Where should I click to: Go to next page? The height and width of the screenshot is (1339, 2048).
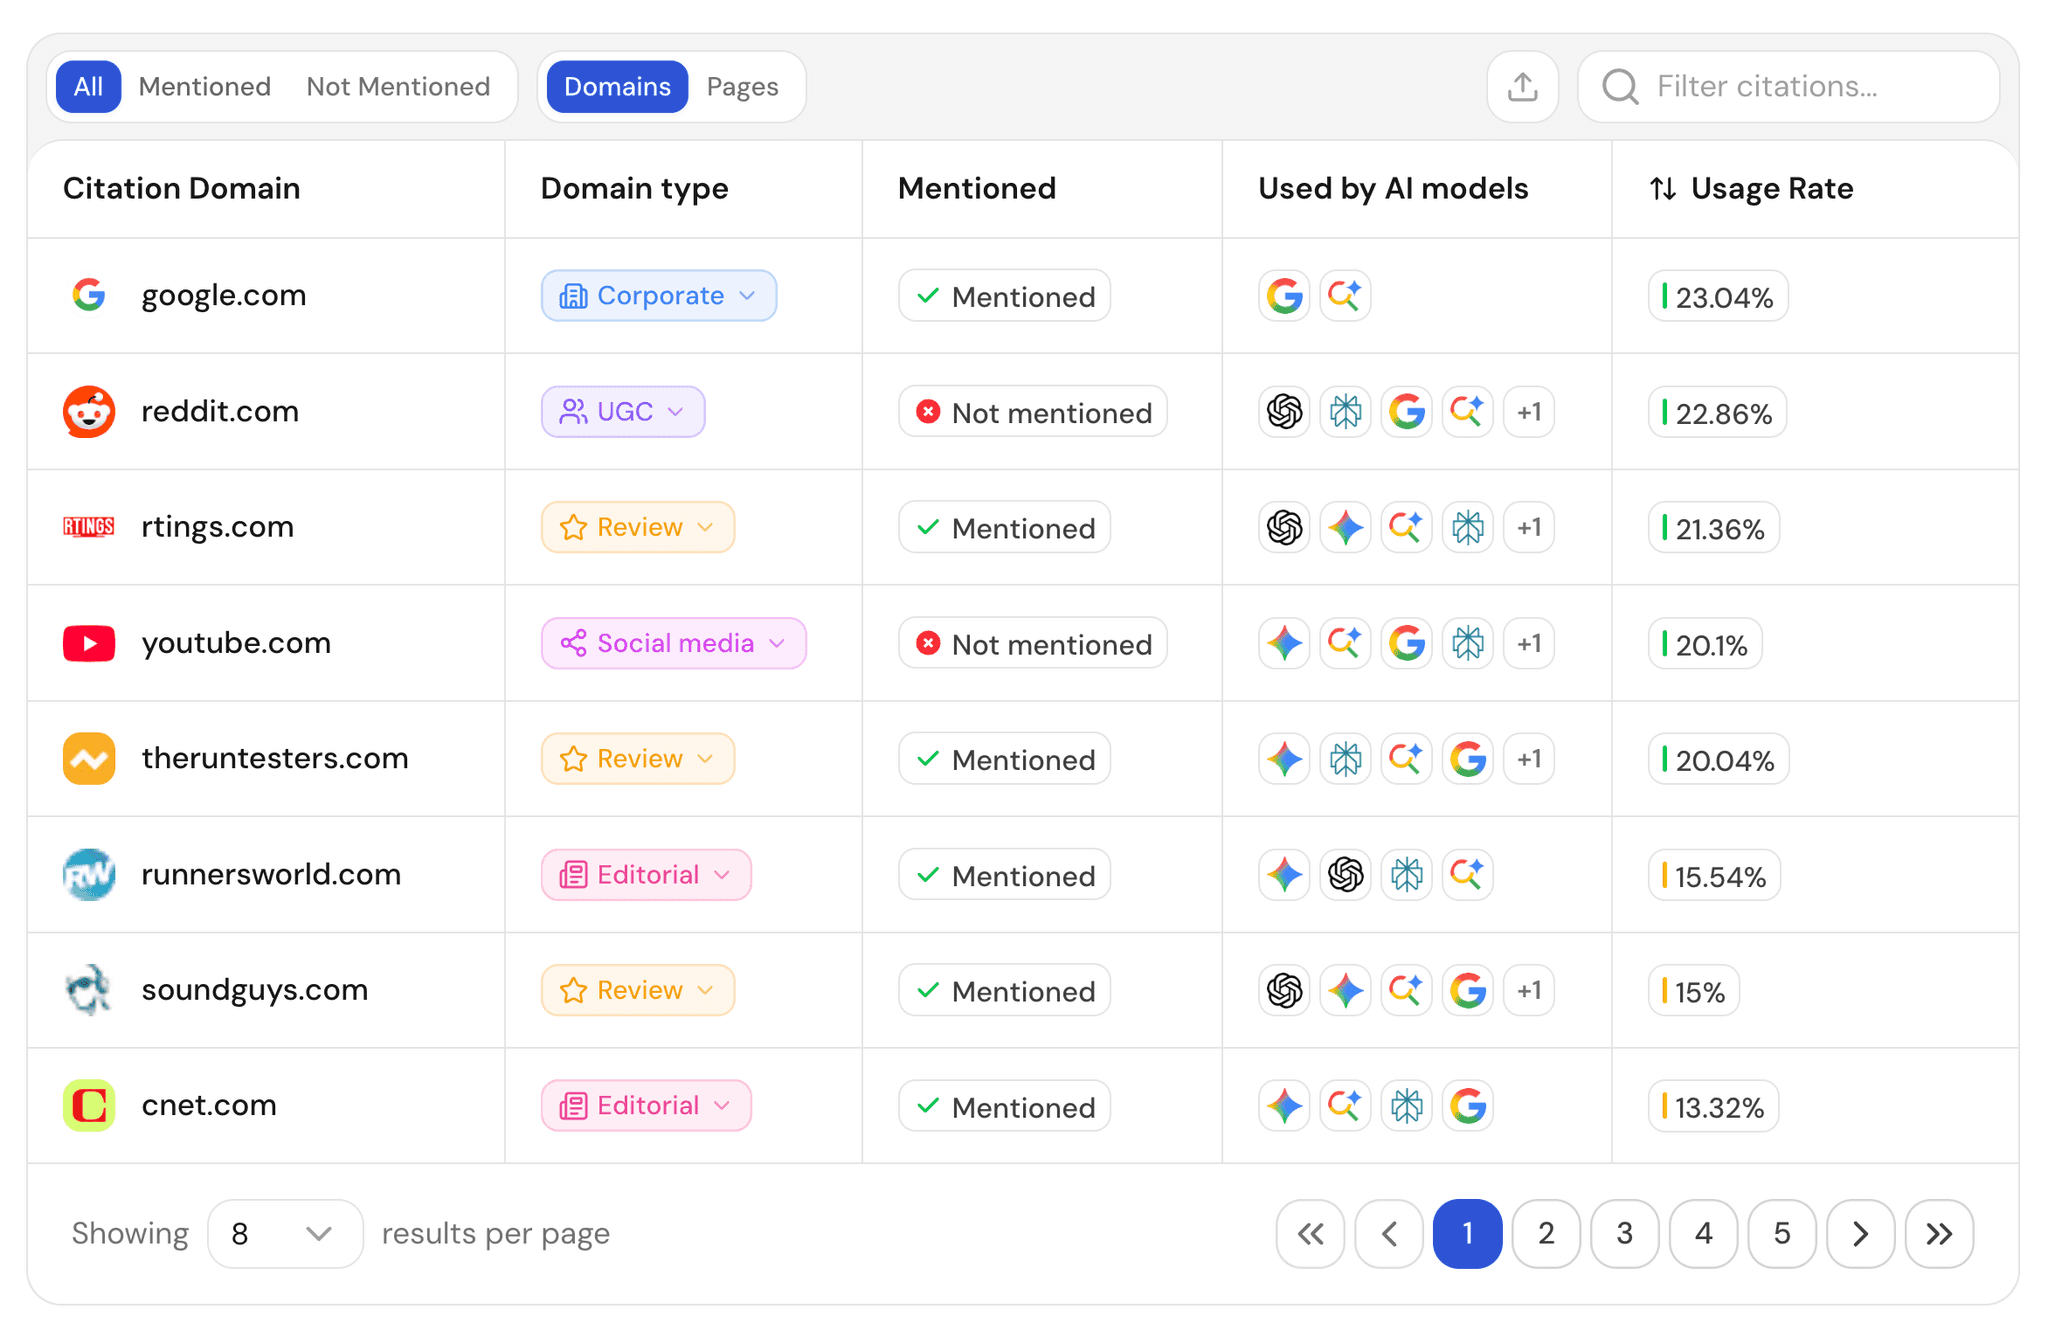[1861, 1234]
